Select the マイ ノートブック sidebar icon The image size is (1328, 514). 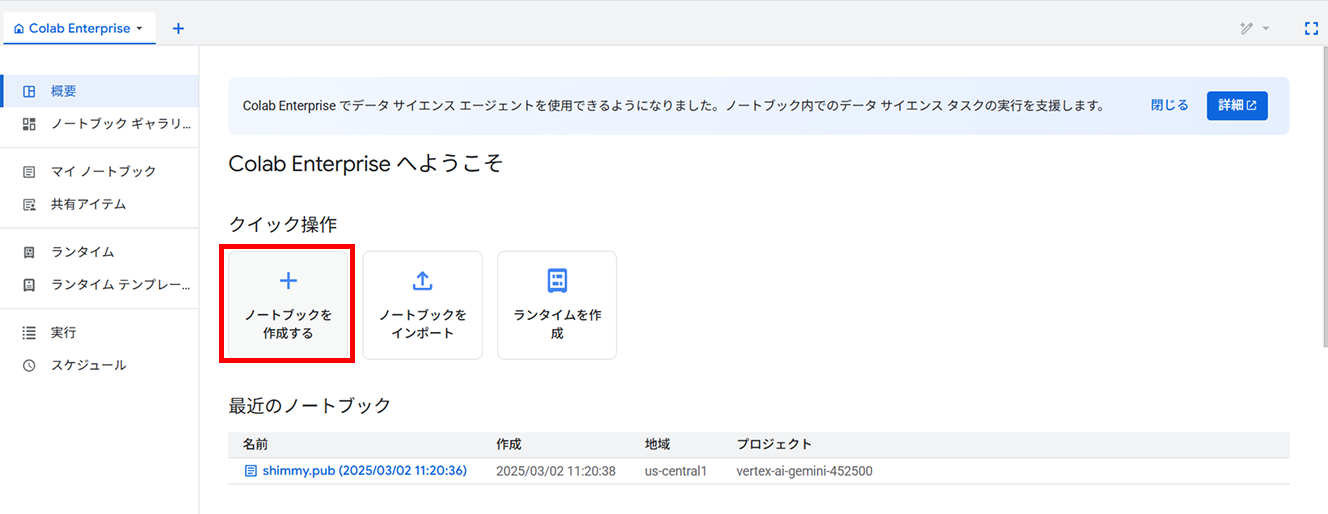point(29,171)
